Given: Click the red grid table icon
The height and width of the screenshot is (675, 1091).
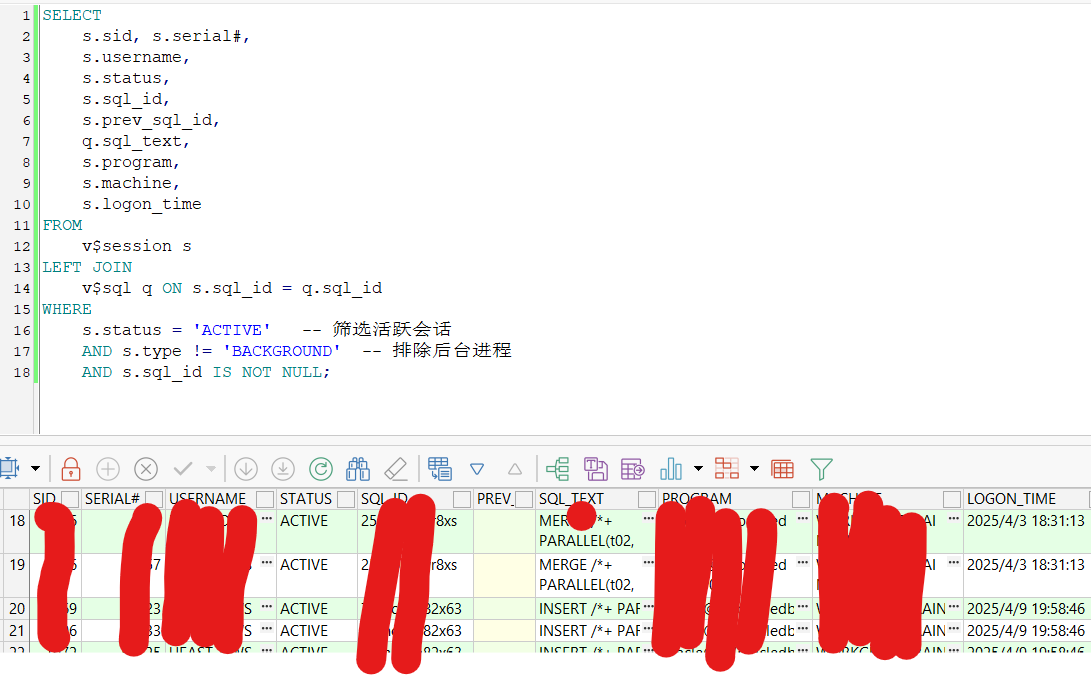Looking at the screenshot, I should 783,468.
